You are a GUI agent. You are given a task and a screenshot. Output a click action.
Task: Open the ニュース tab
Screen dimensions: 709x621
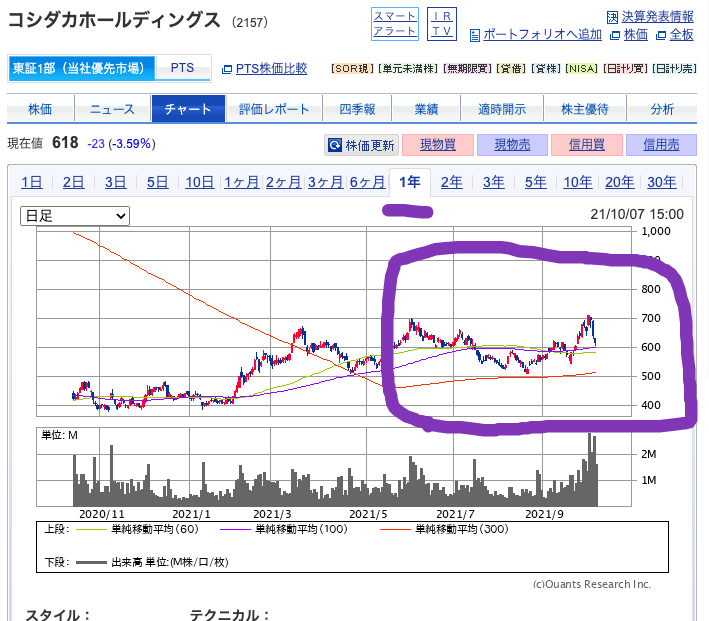pyautogui.click(x=113, y=109)
